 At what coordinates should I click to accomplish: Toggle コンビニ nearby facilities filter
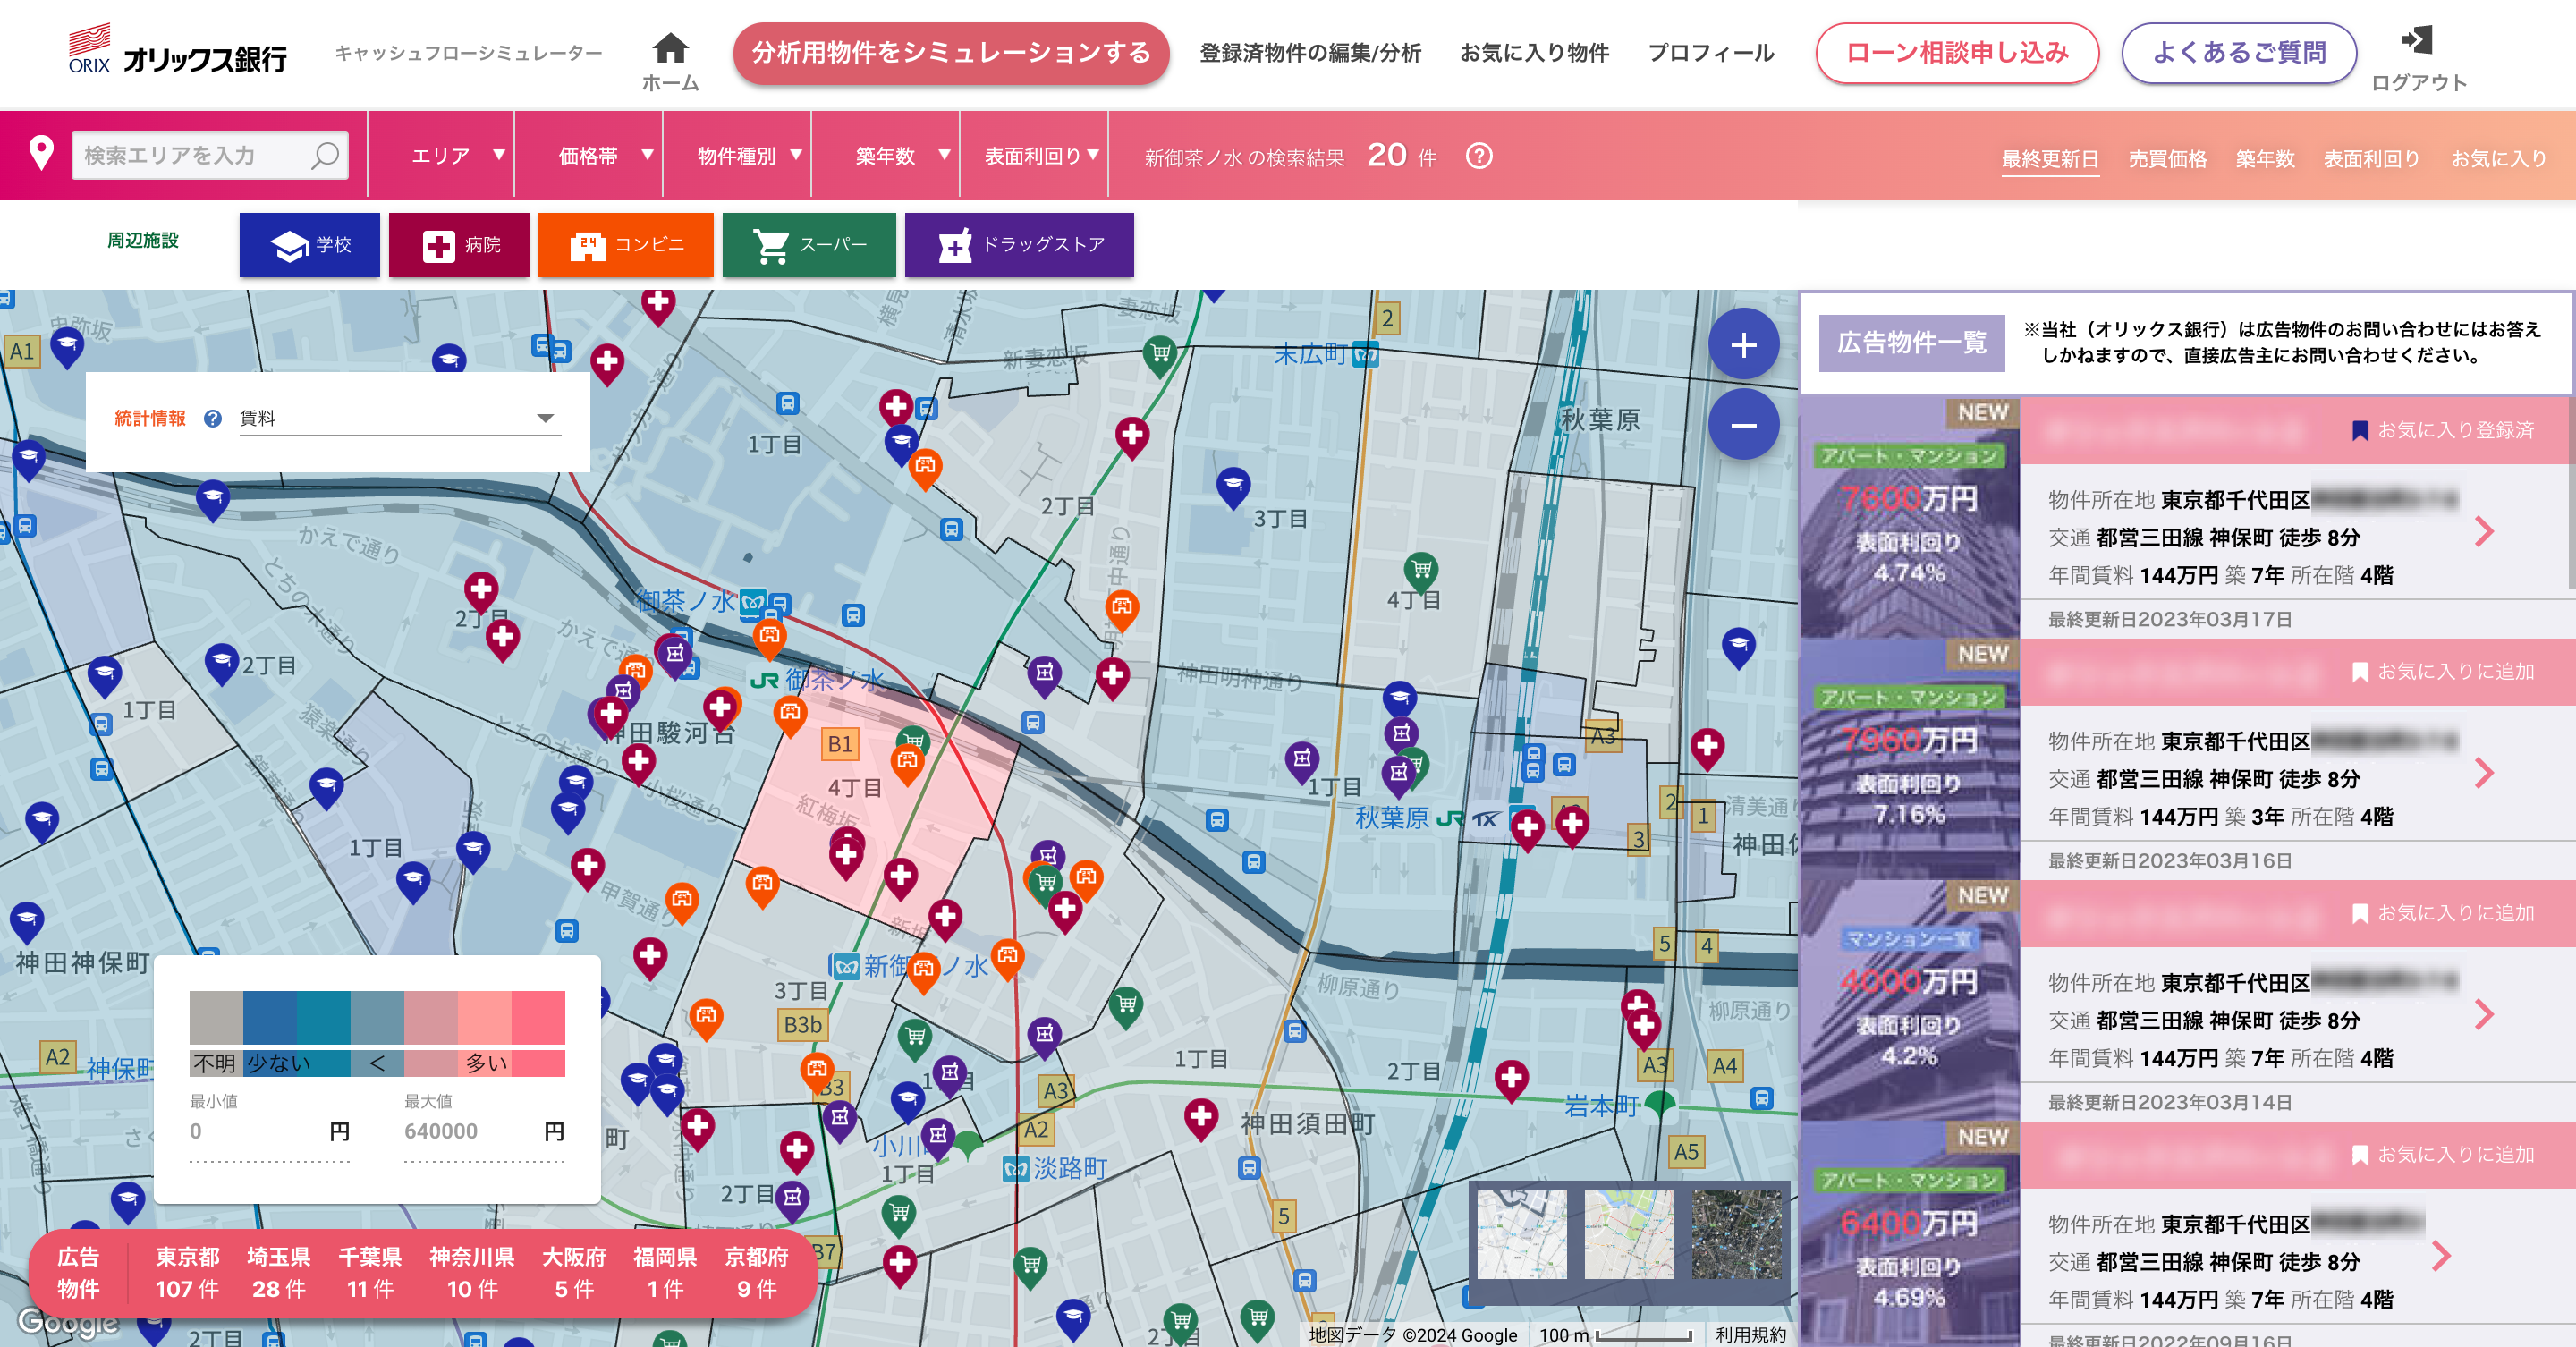[626, 245]
